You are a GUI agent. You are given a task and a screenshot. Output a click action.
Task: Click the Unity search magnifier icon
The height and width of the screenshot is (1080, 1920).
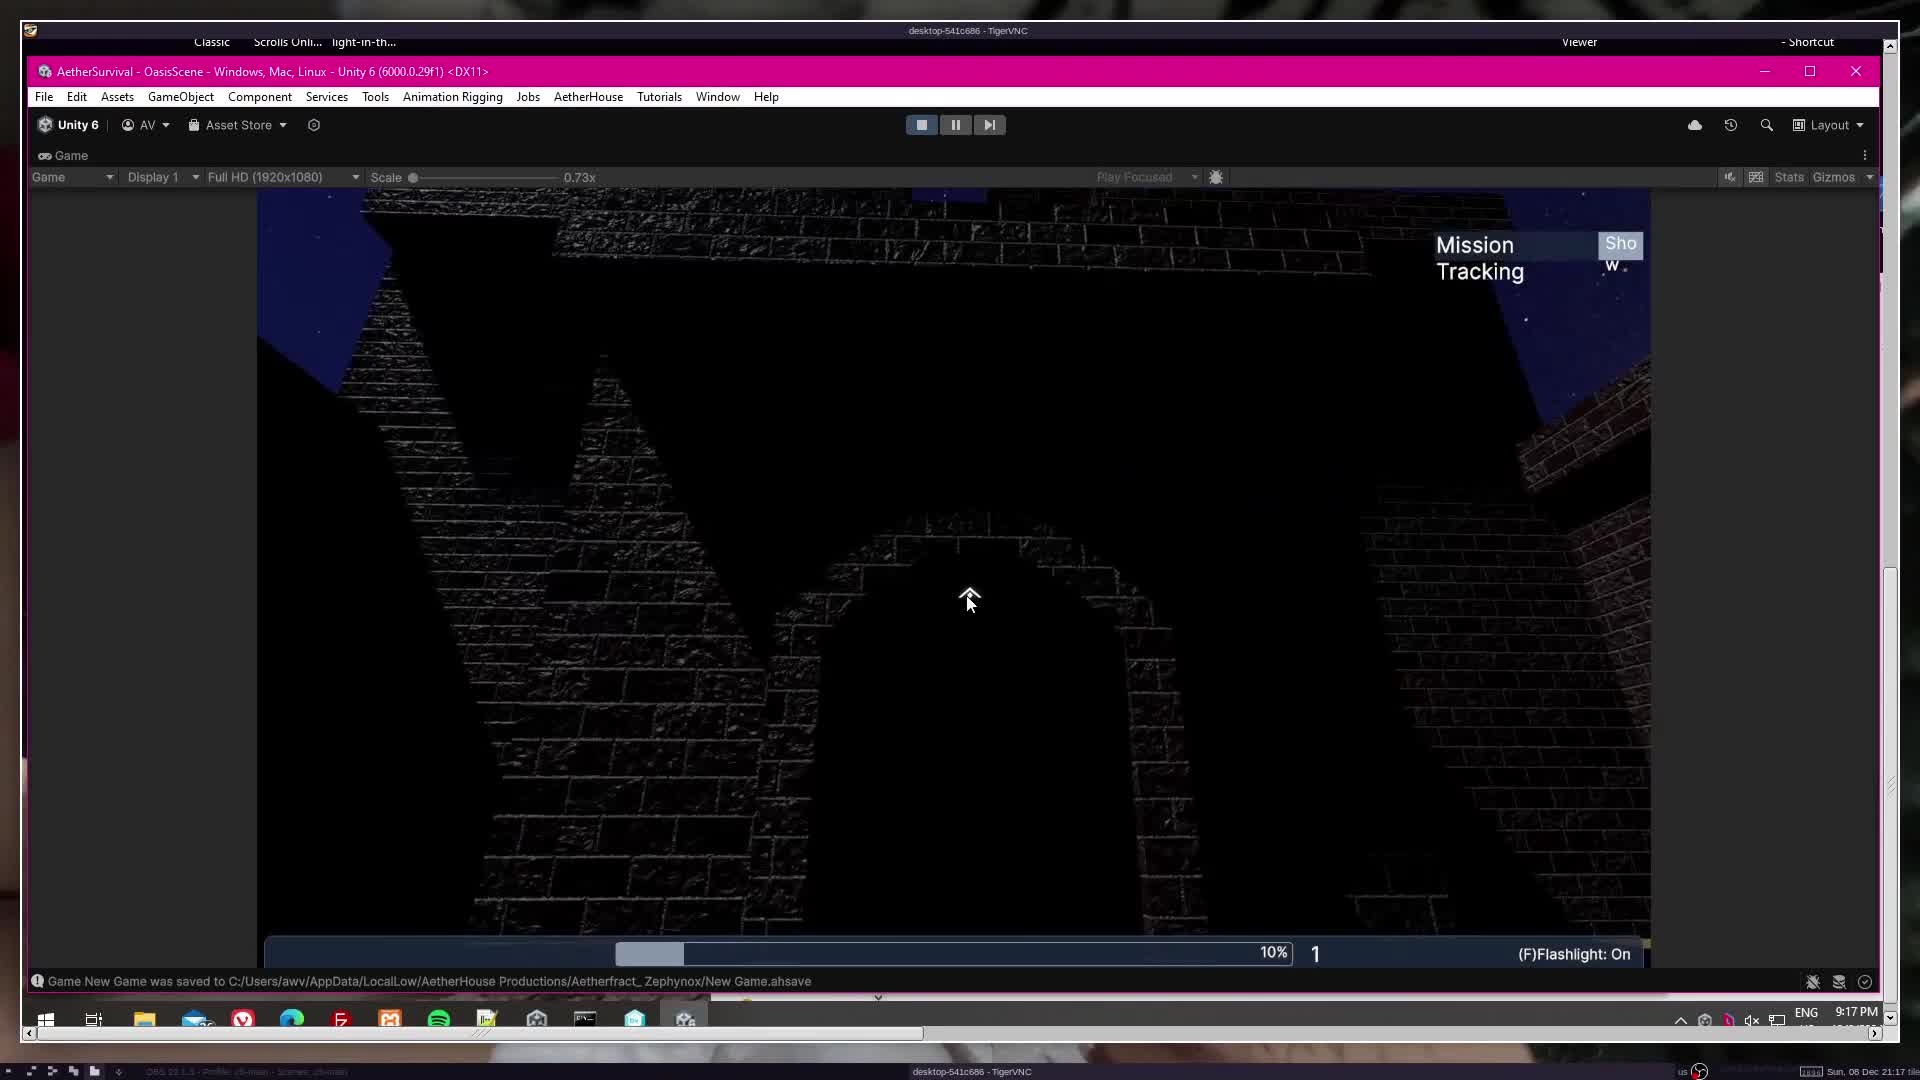pyautogui.click(x=1766, y=125)
